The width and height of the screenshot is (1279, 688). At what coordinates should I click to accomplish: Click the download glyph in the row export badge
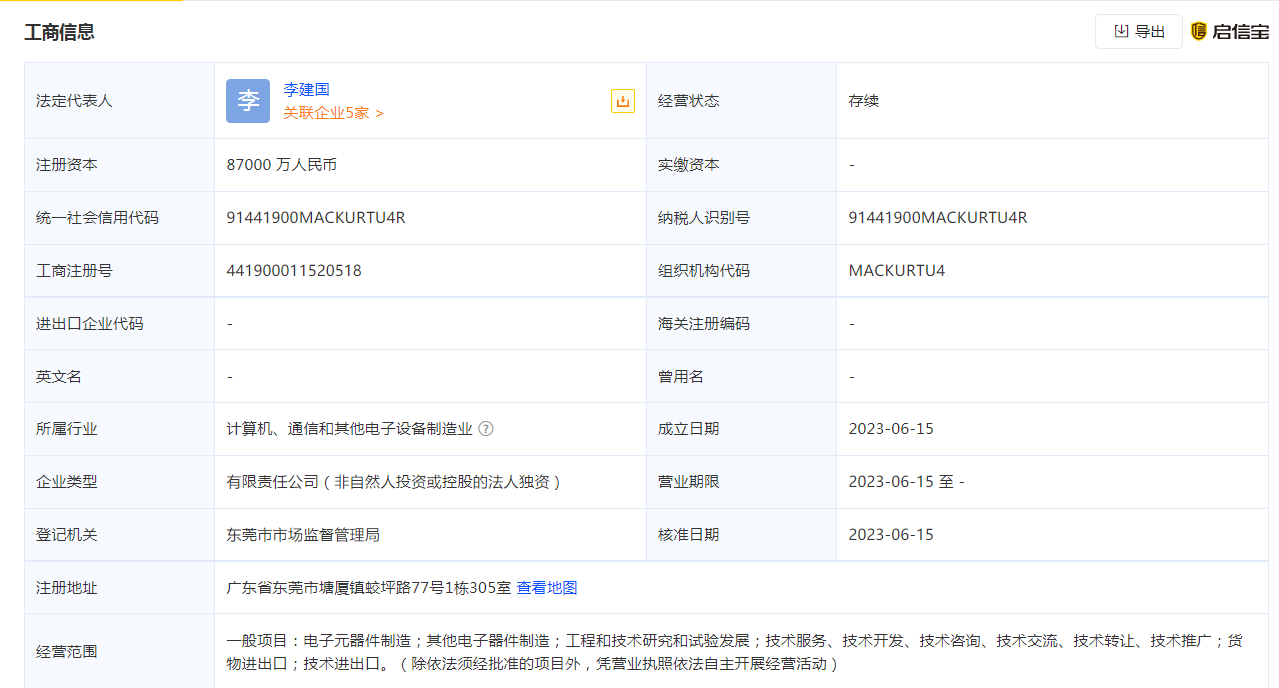coord(622,100)
